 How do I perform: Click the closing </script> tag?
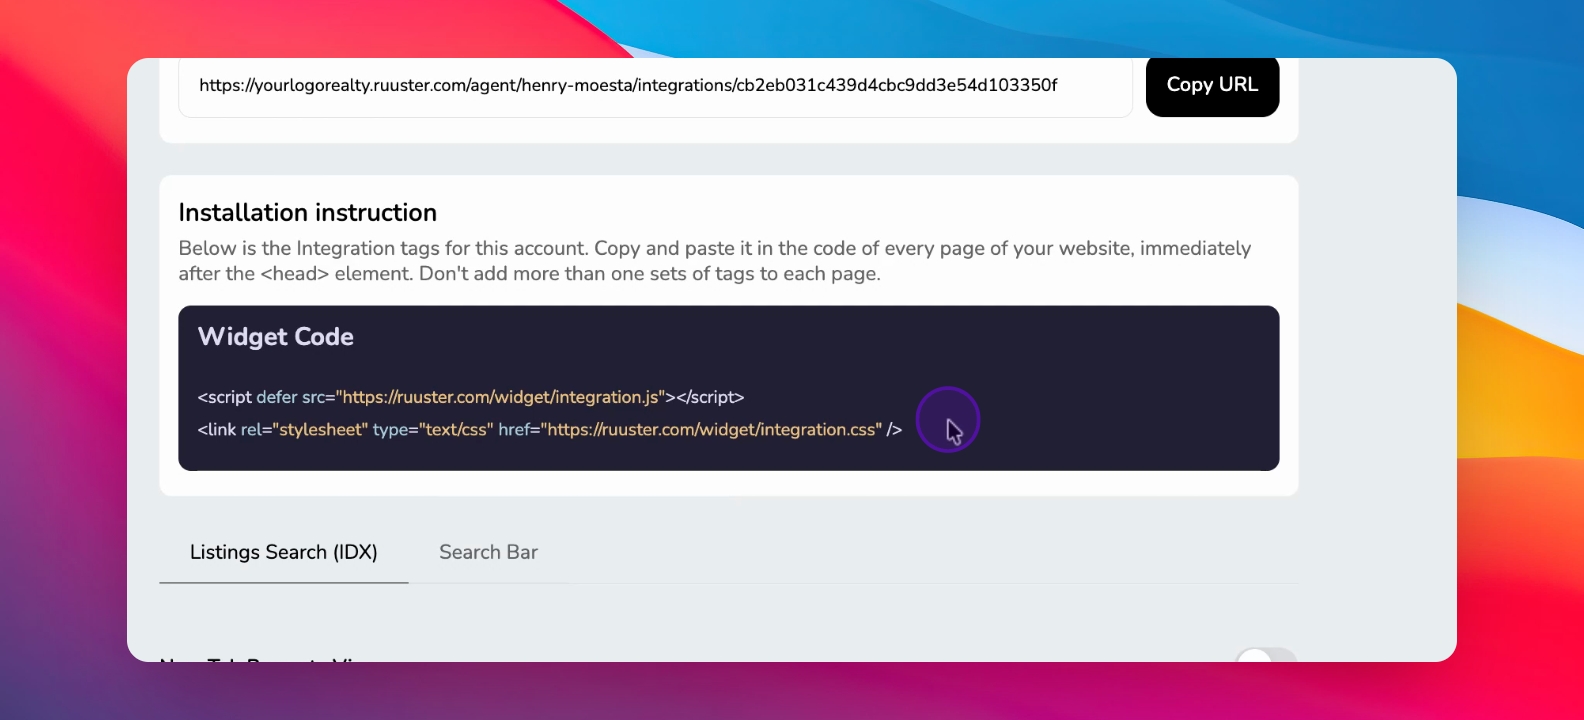click(x=710, y=397)
